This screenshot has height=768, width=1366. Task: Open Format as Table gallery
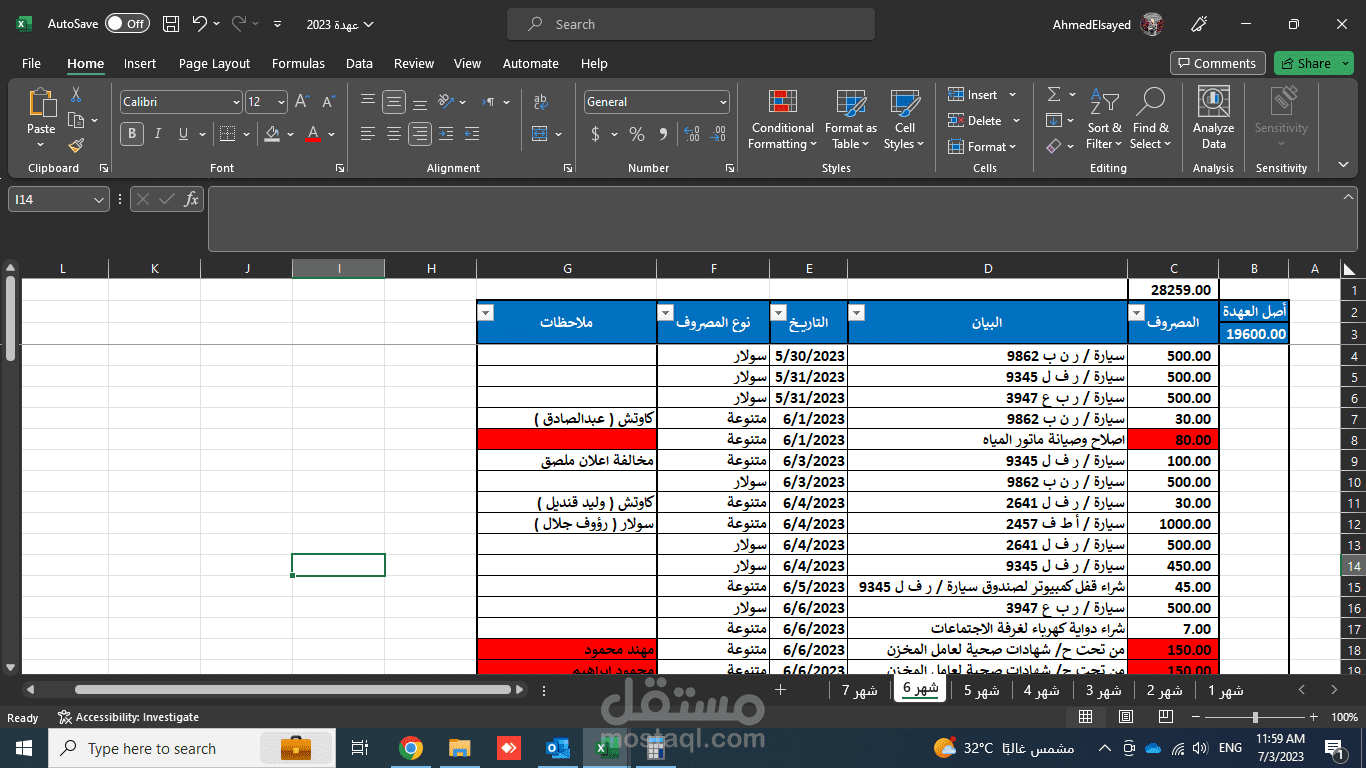(851, 119)
